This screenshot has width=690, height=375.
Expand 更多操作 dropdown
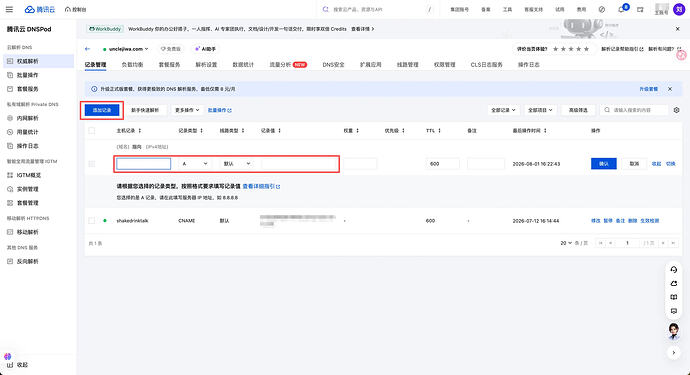(187, 110)
